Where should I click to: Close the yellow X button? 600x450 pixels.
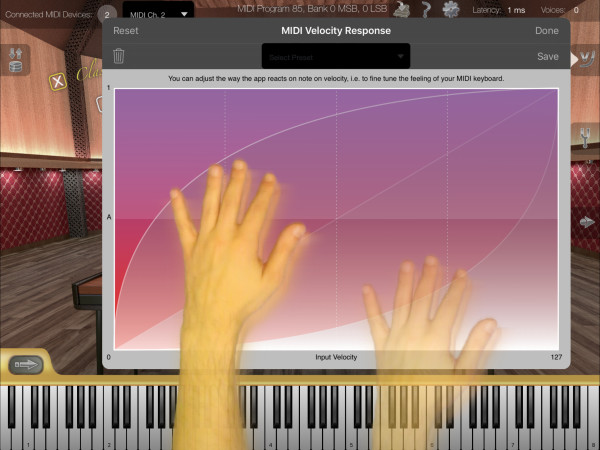pos(58,82)
